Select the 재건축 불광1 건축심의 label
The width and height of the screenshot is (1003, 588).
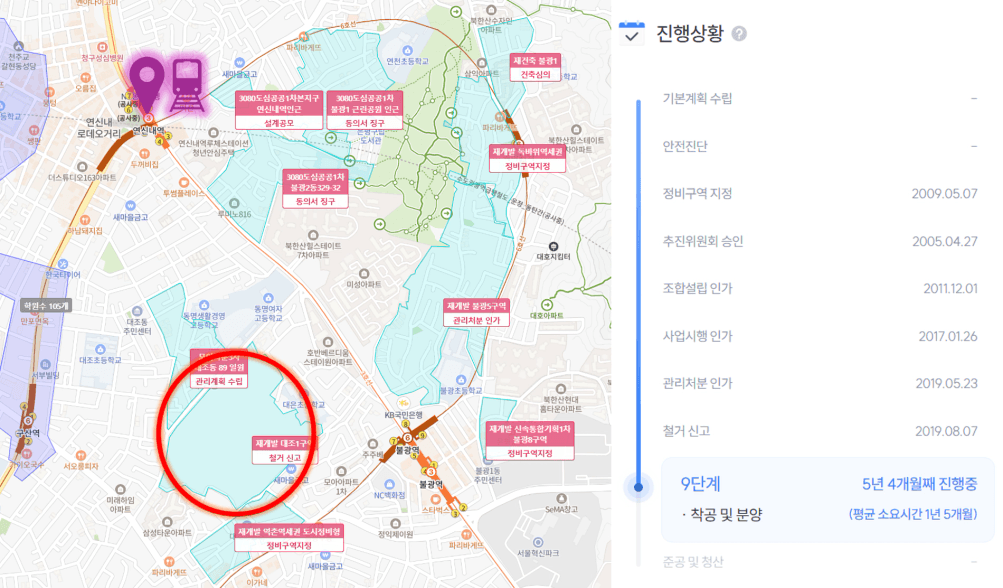click(535, 67)
